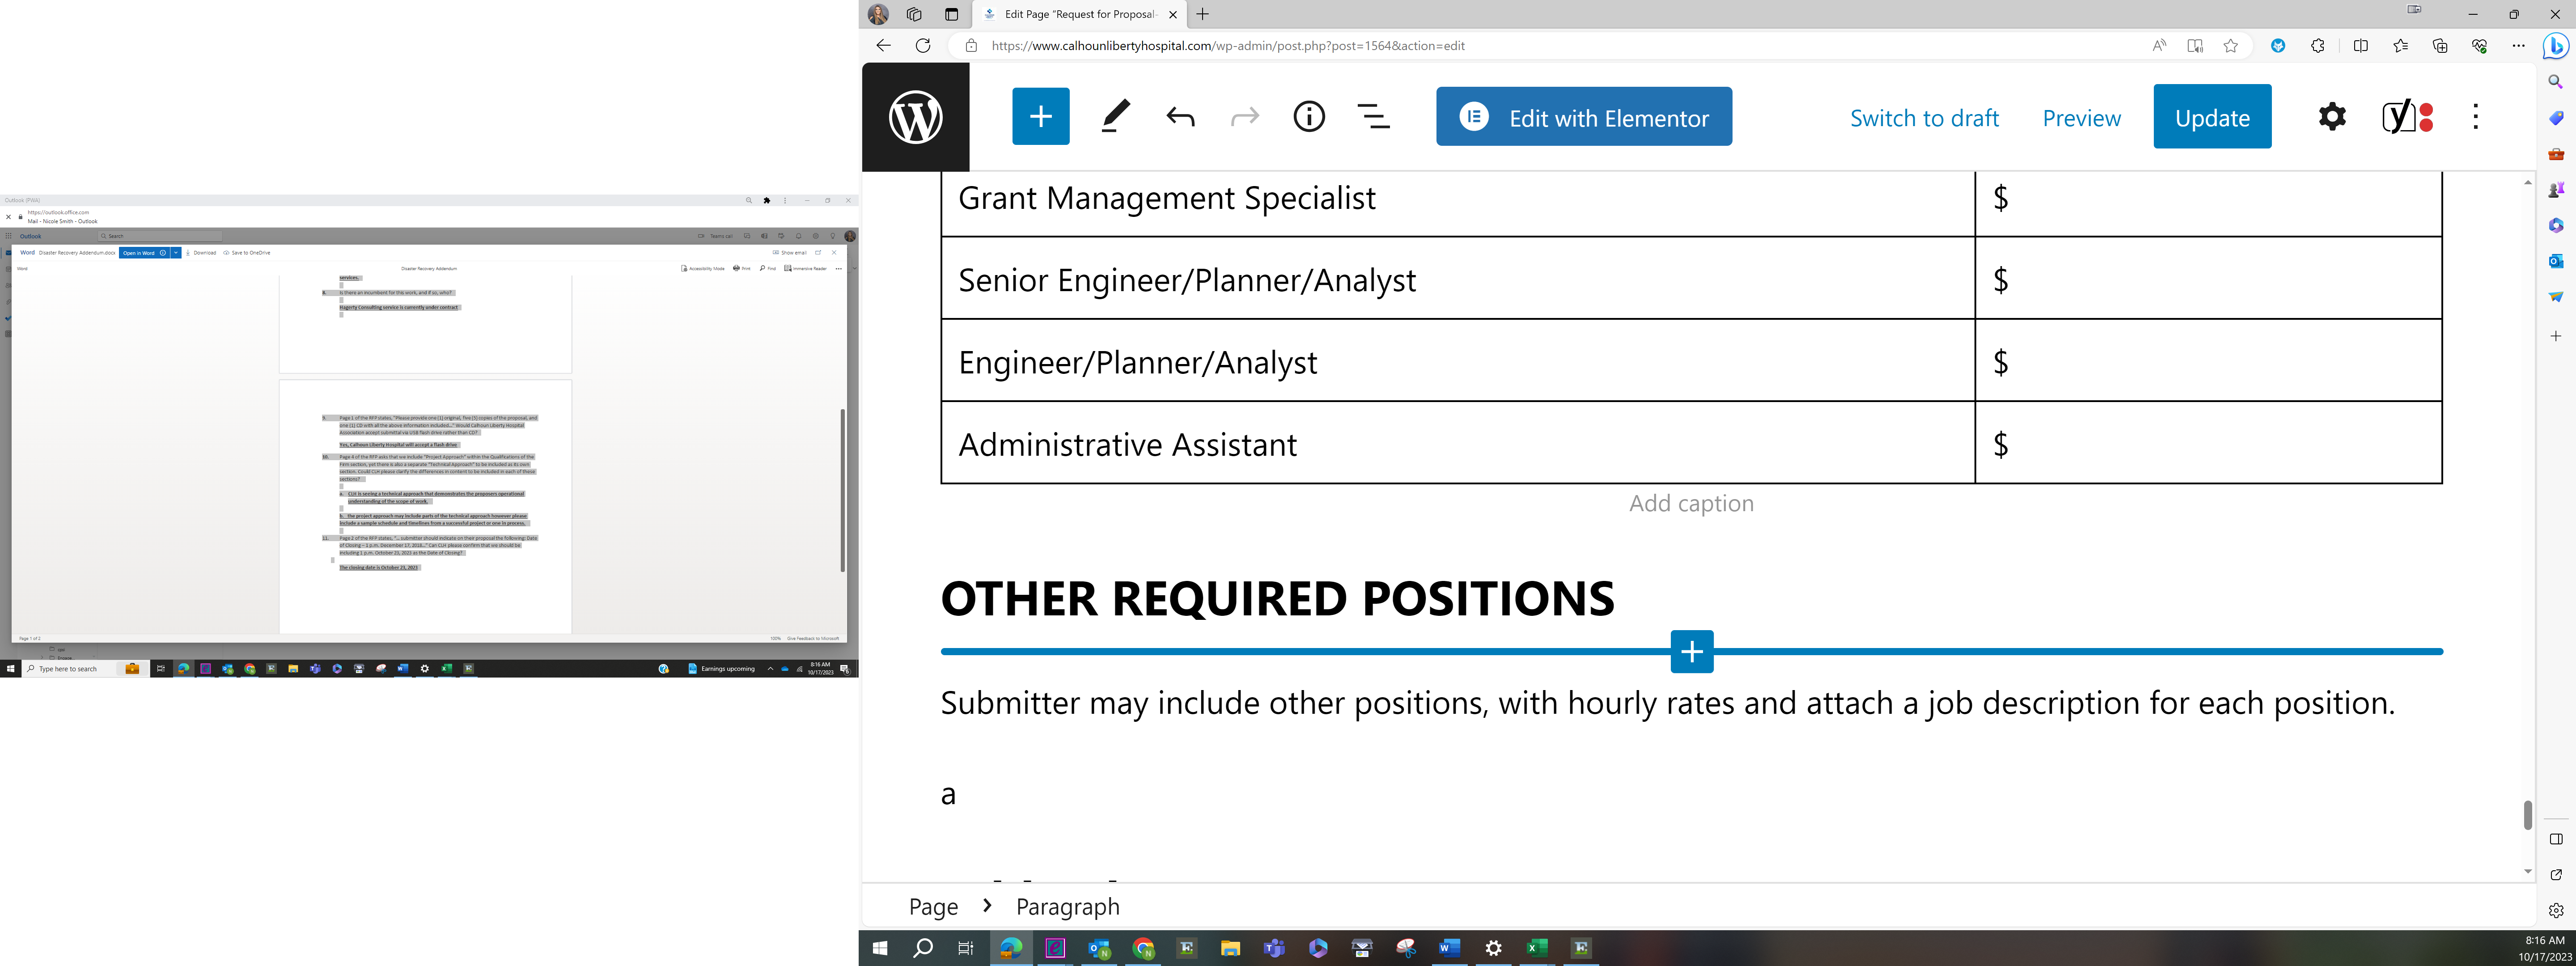
Task: Start a Teams call in Outlook
Action: pos(716,236)
